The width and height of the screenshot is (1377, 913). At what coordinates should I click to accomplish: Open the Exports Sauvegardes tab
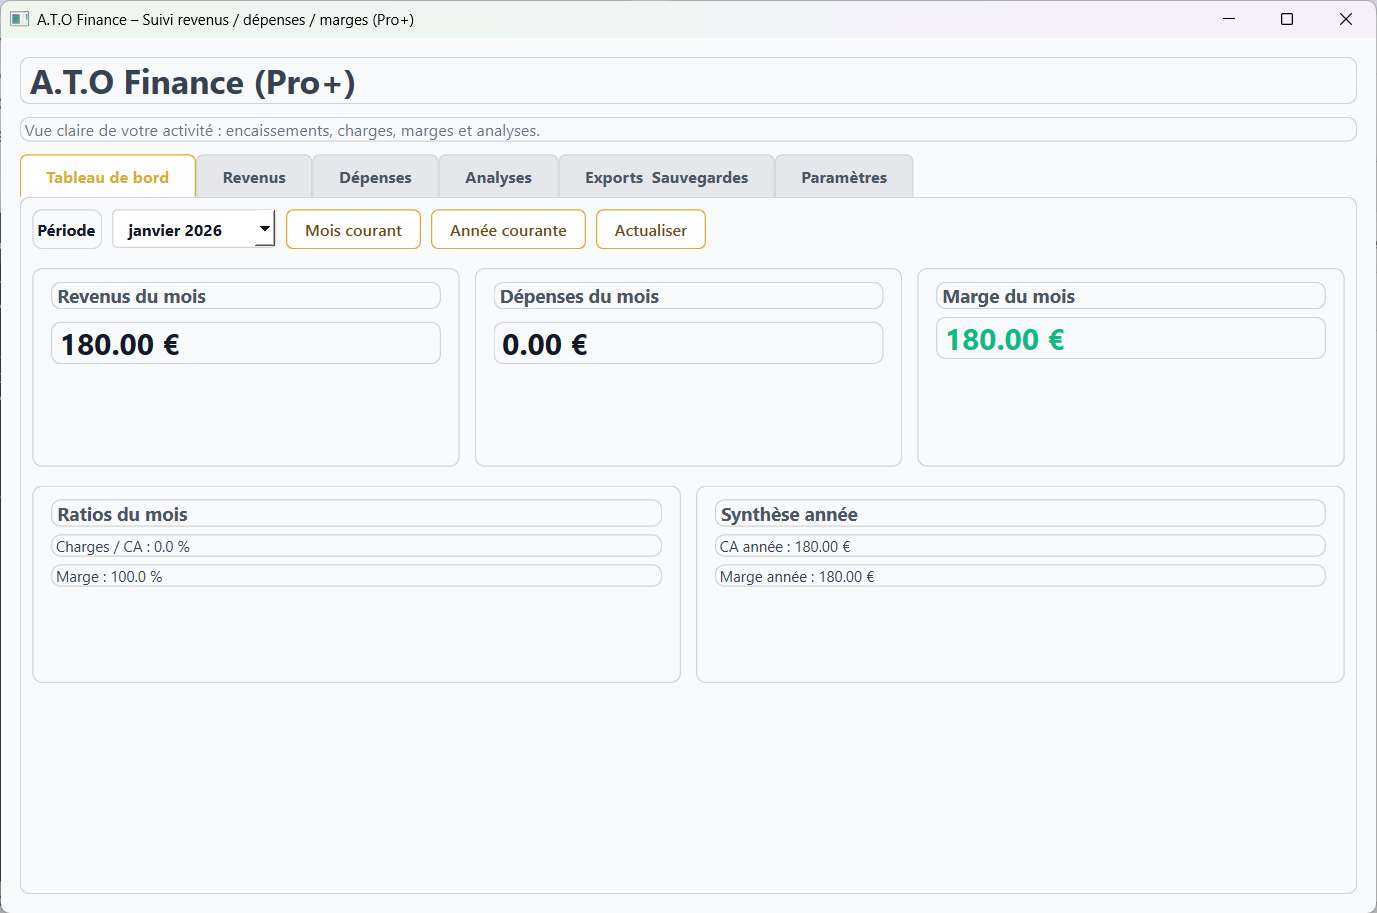point(665,176)
